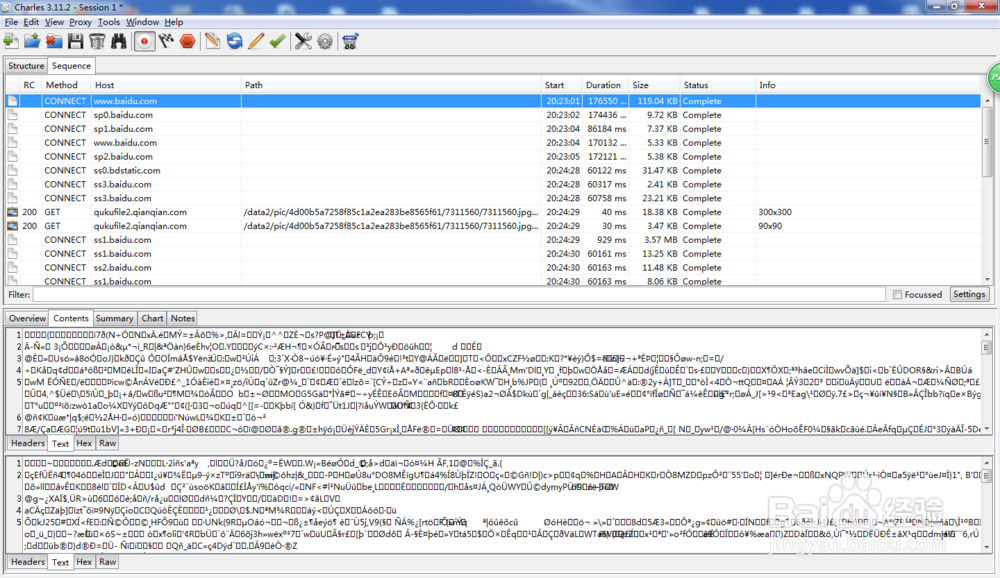Open the Proxy menu

[80, 22]
